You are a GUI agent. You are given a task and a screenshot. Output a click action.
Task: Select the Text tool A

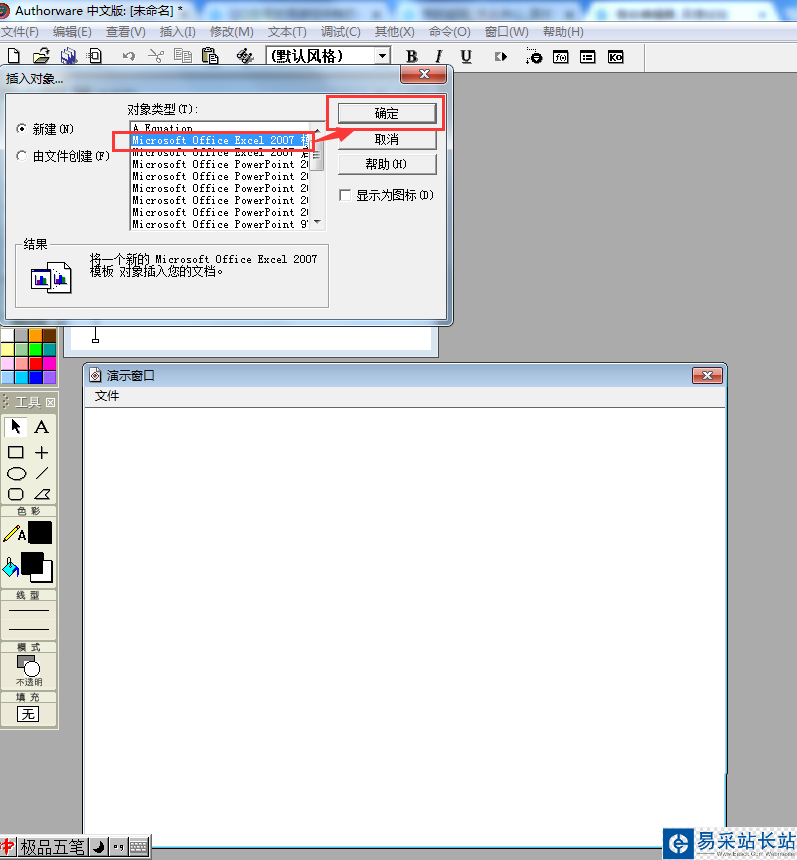click(42, 427)
